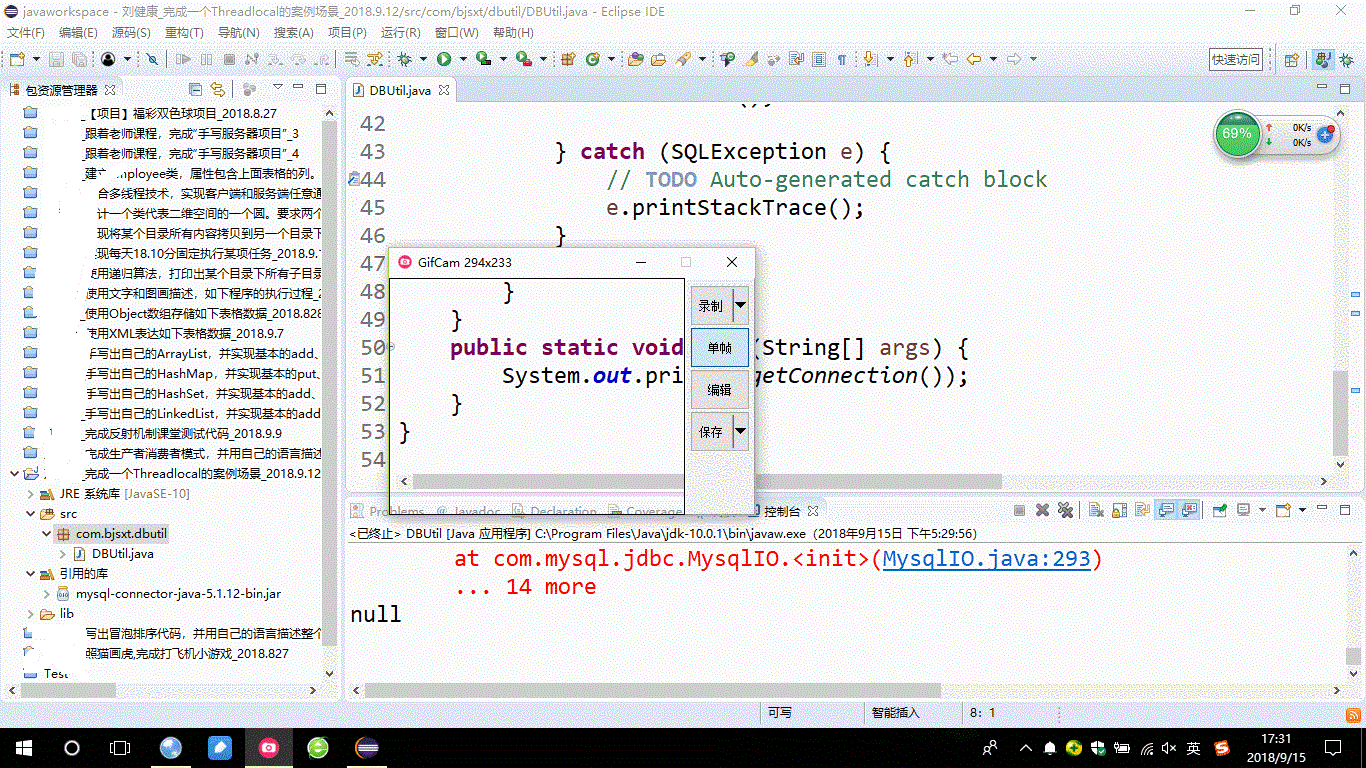1366x768 pixels.
Task: Toggle show whitespace characters pilcrow icon
Action: [841, 59]
